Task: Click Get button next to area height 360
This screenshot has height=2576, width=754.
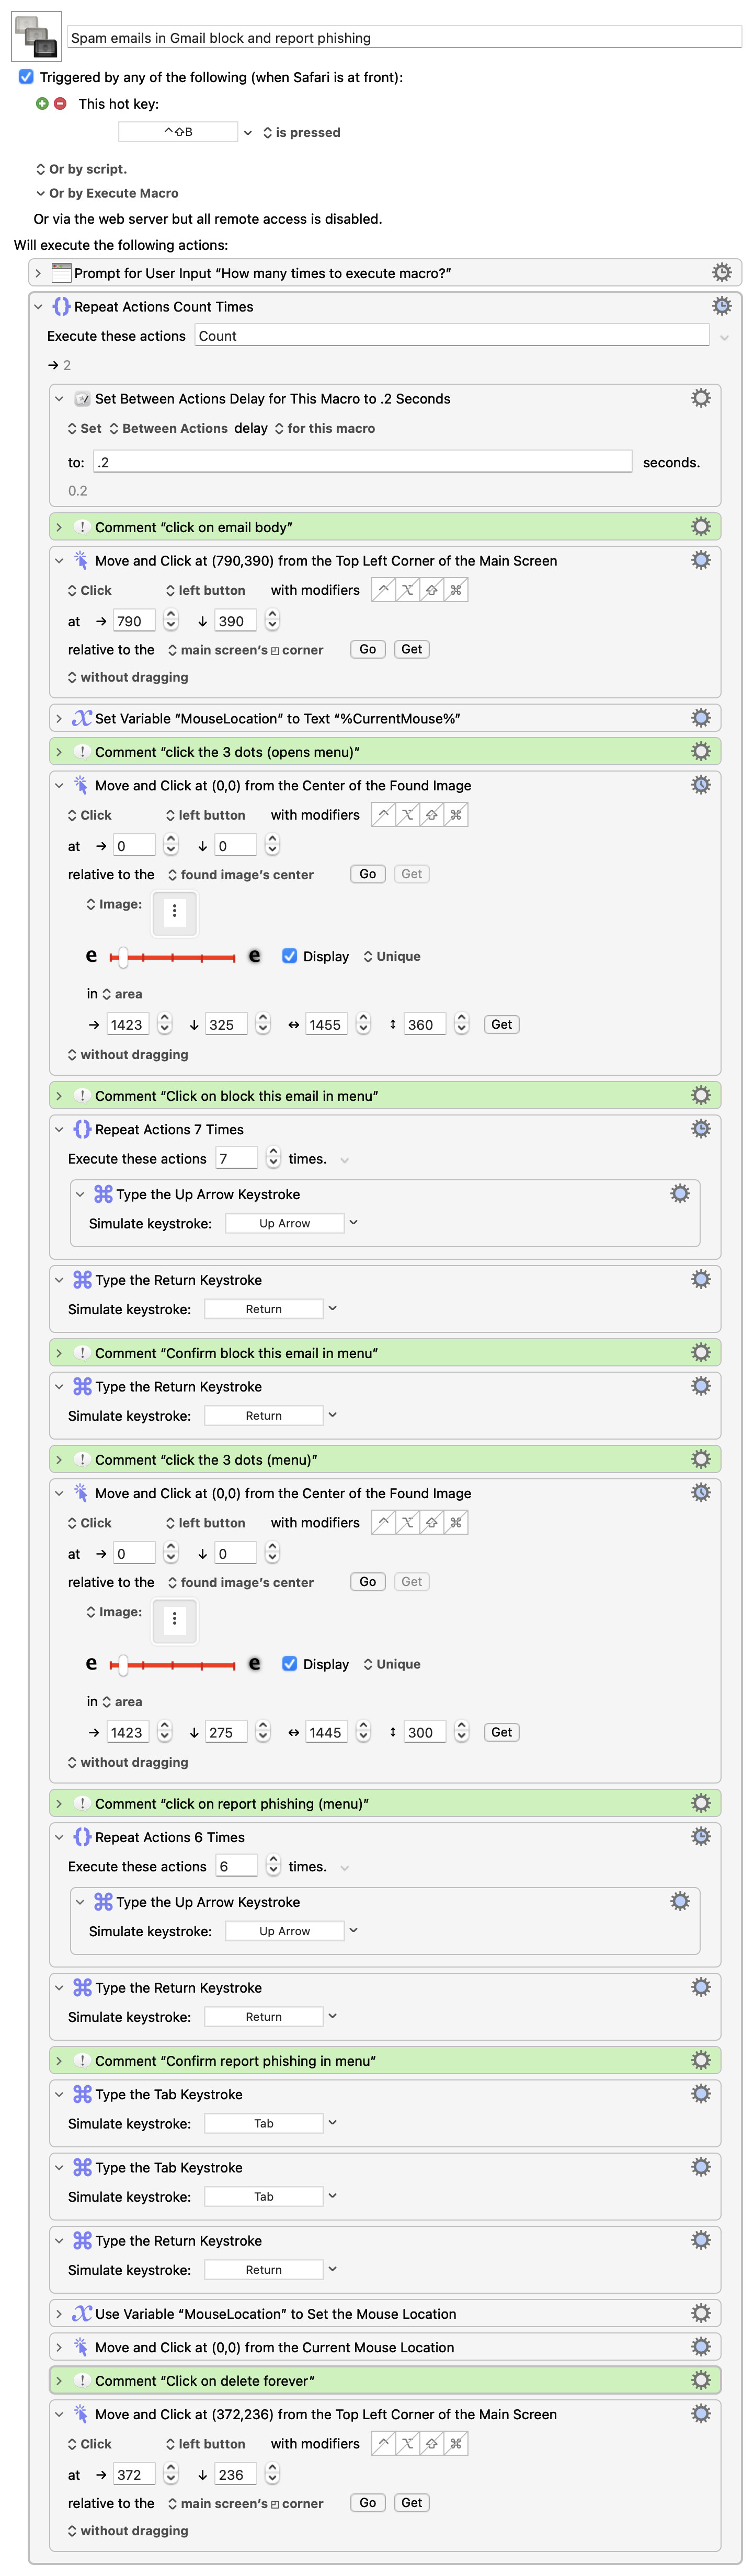Action: pyautogui.click(x=501, y=1024)
